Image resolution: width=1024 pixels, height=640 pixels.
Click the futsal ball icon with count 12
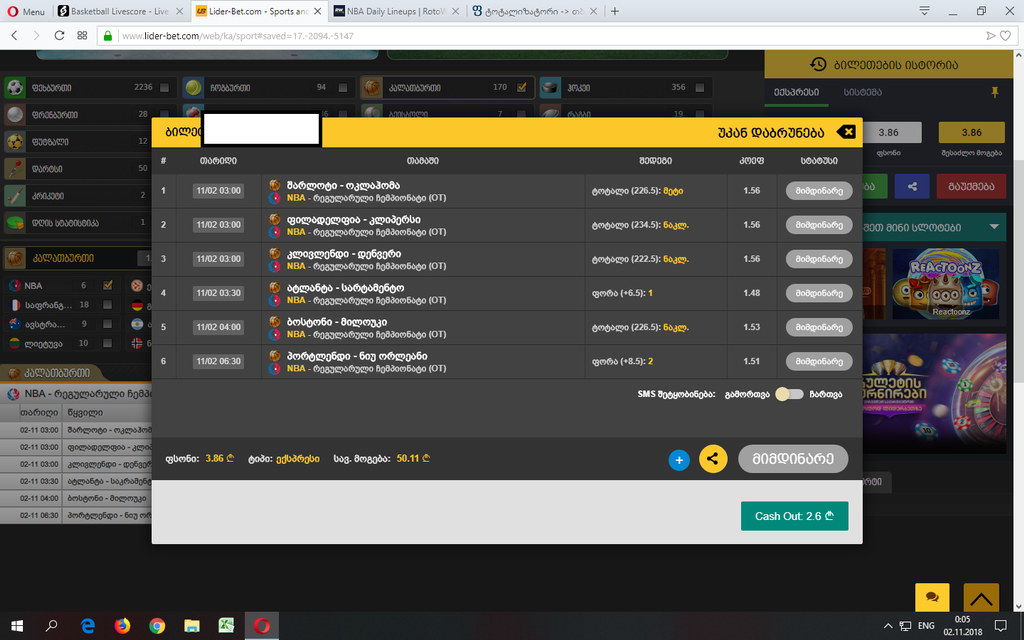click(15, 142)
